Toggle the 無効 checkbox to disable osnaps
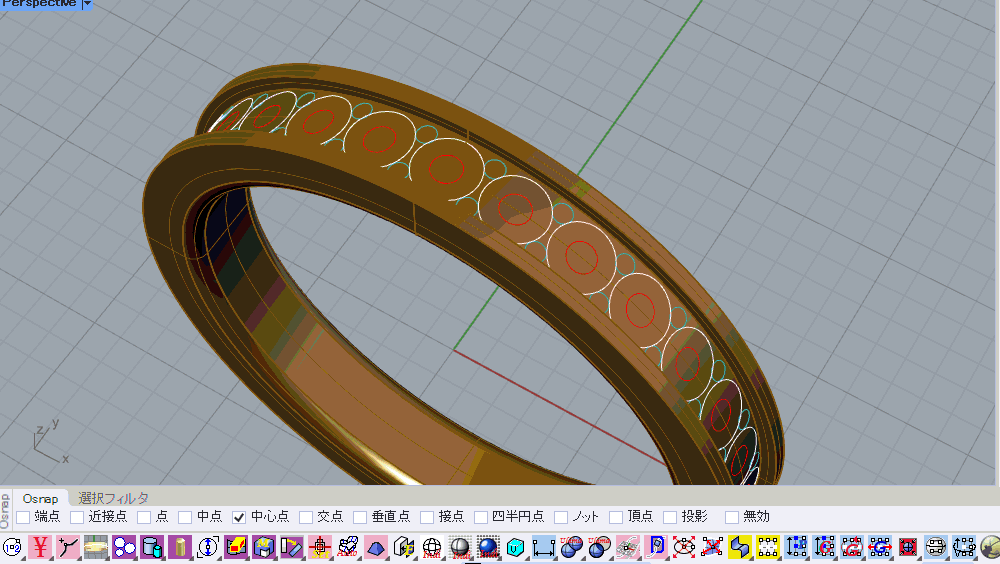The image size is (1000, 564). (732, 517)
